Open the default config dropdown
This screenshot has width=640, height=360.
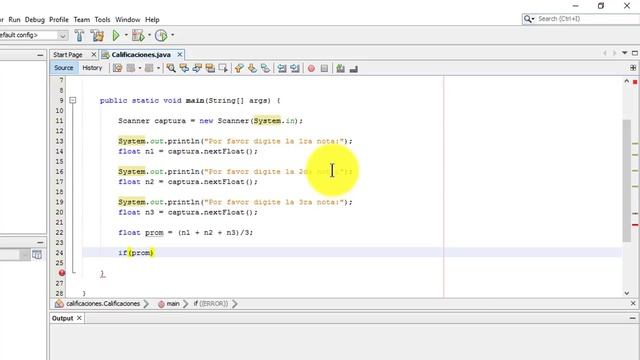[x=62, y=36]
